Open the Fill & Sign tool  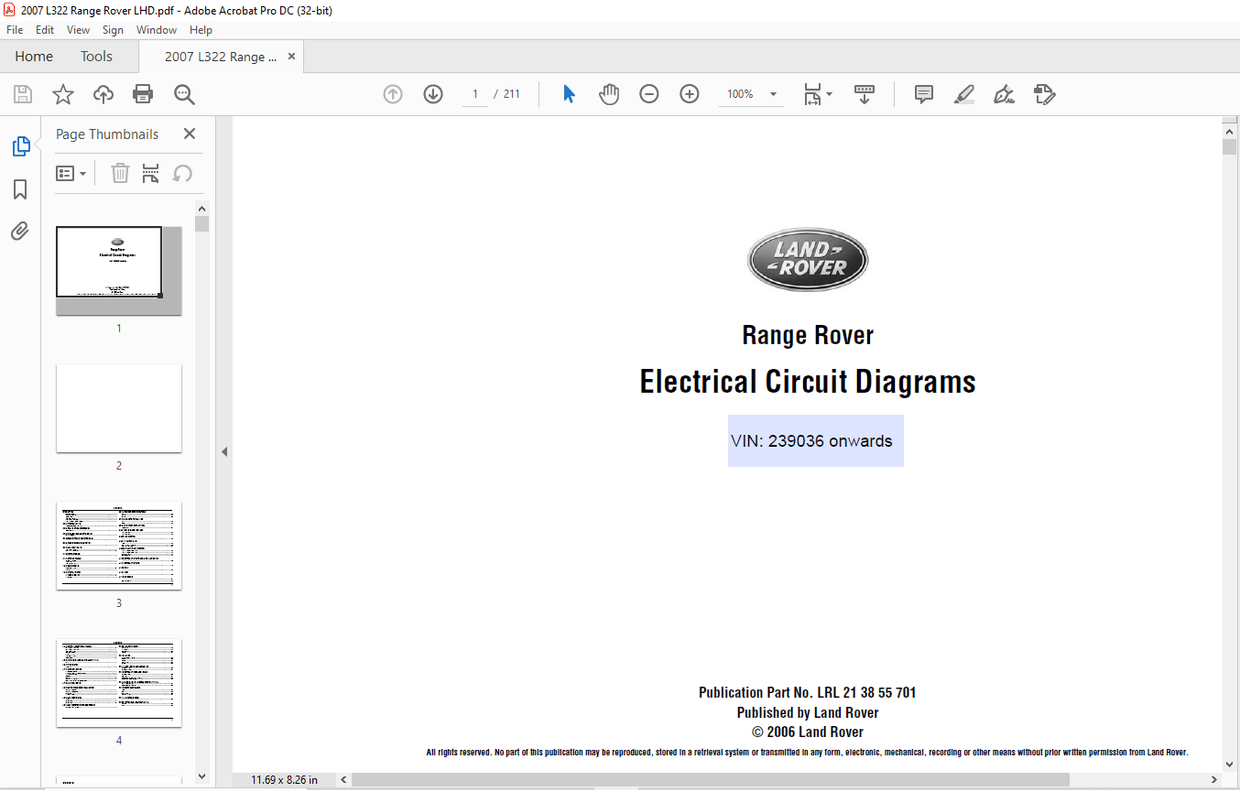coord(1003,93)
